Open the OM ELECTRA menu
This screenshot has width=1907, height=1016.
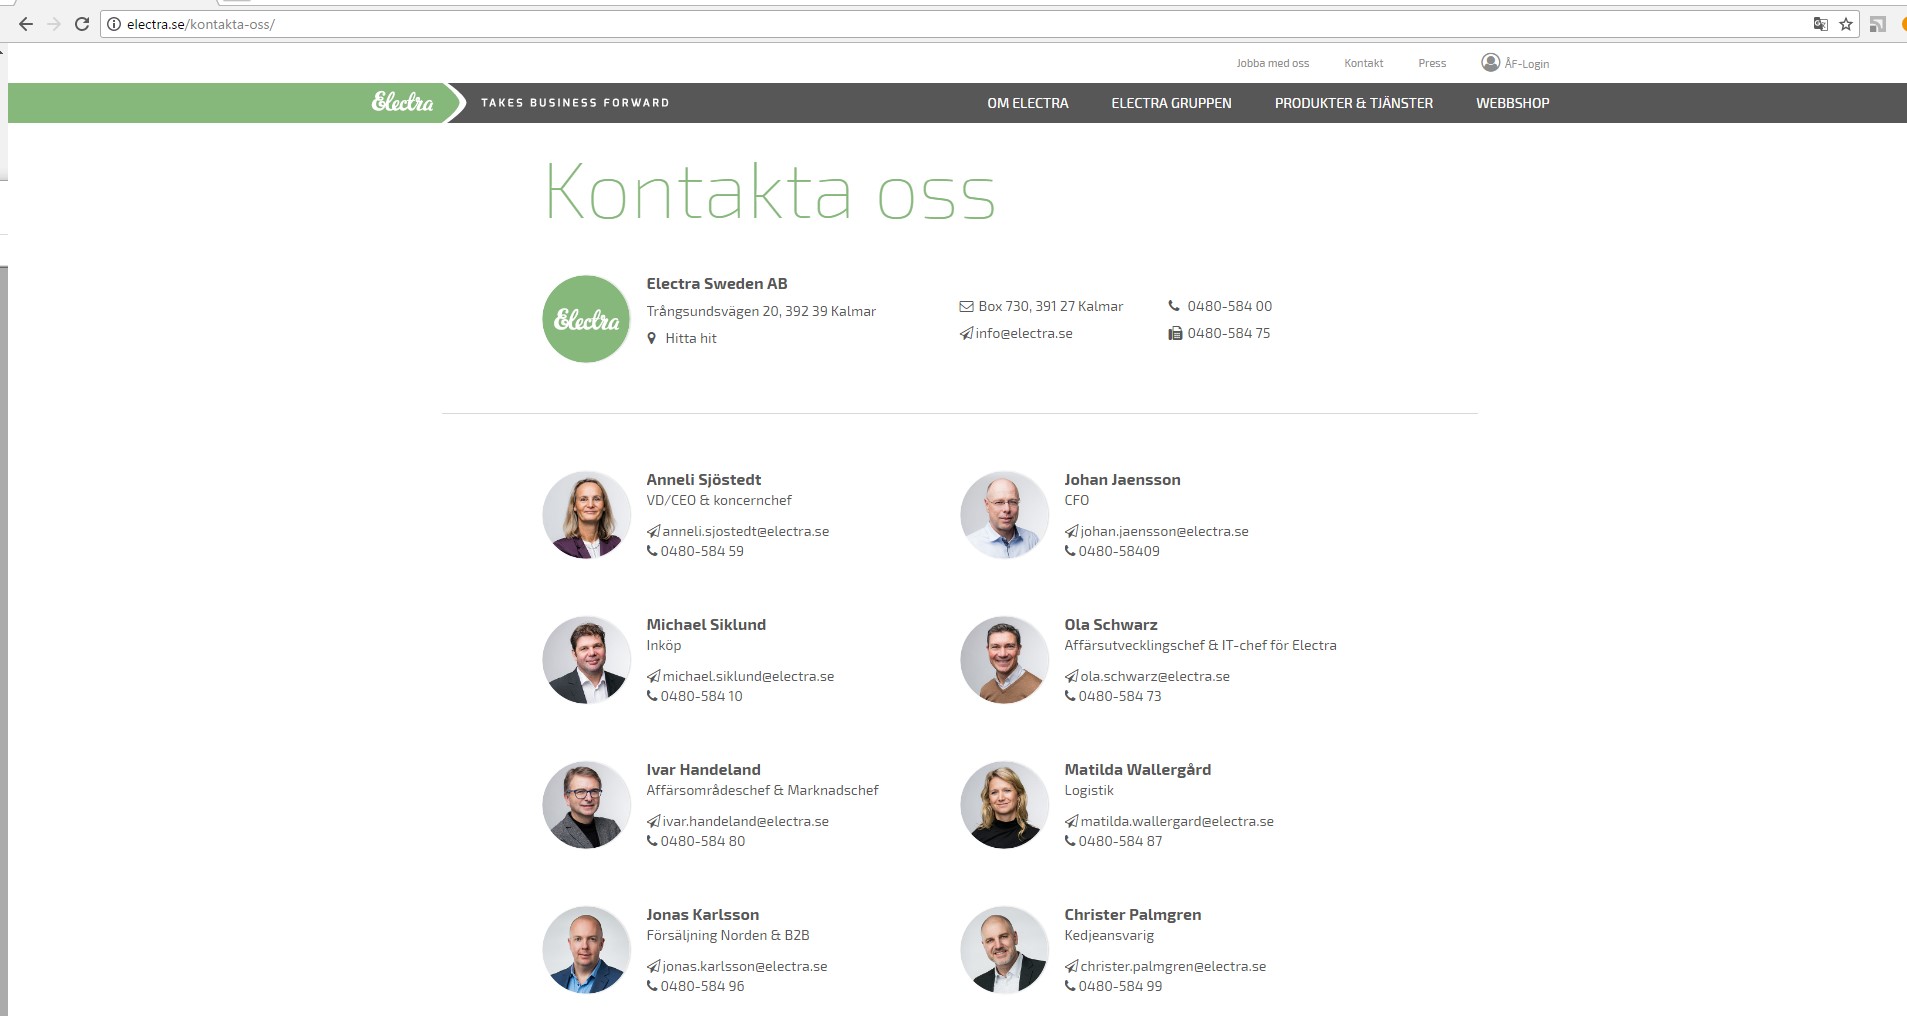(1028, 103)
